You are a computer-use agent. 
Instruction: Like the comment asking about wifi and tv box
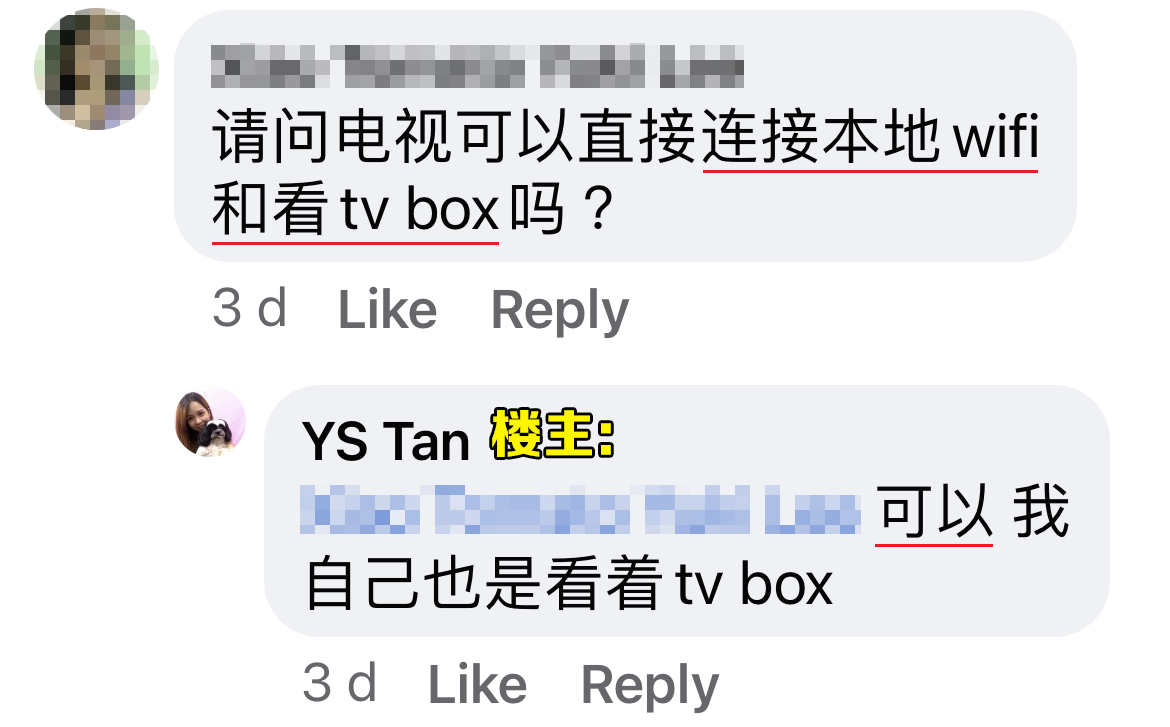pos(387,309)
